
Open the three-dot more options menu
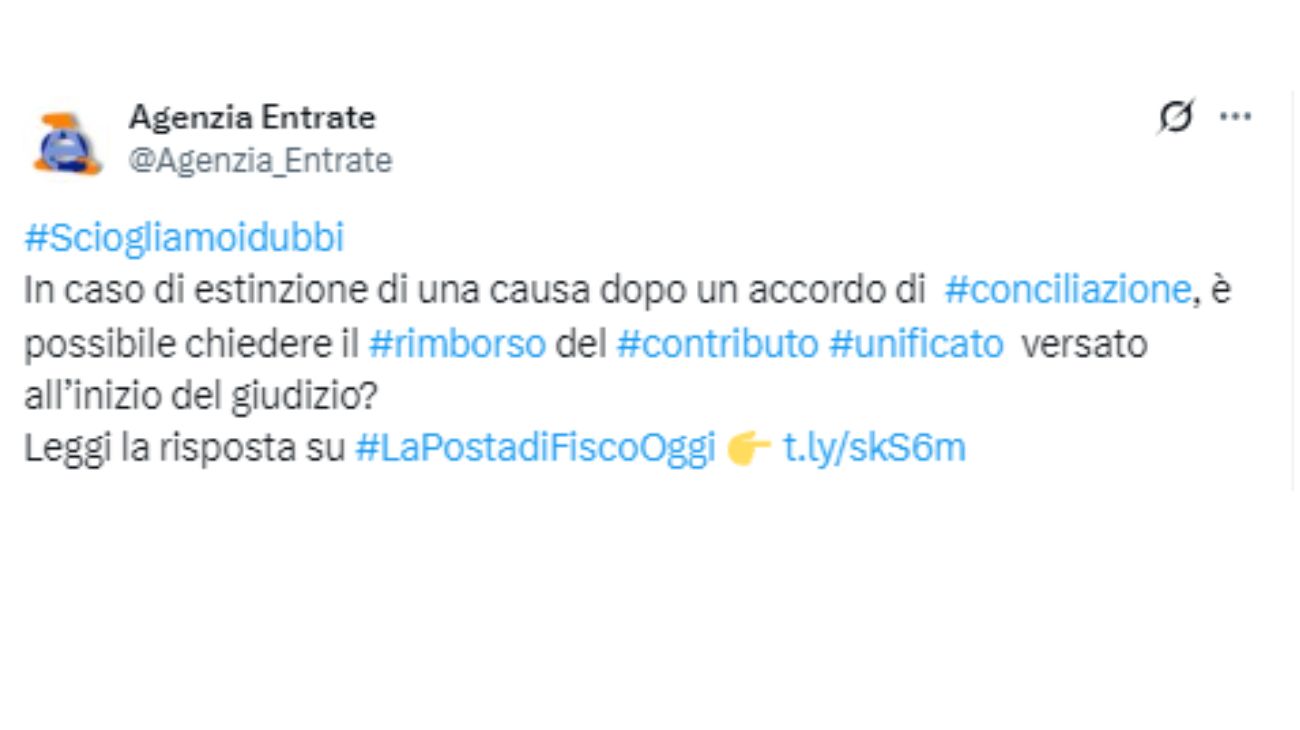pos(1236,117)
